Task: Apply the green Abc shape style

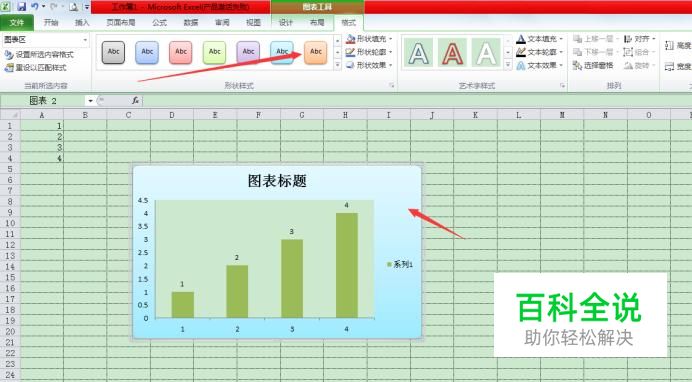Action: [x=214, y=52]
